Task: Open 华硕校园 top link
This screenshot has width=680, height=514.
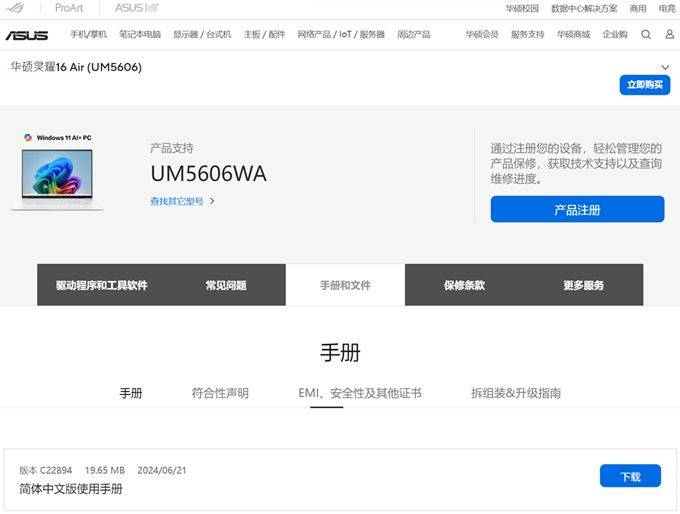Action: (x=522, y=8)
